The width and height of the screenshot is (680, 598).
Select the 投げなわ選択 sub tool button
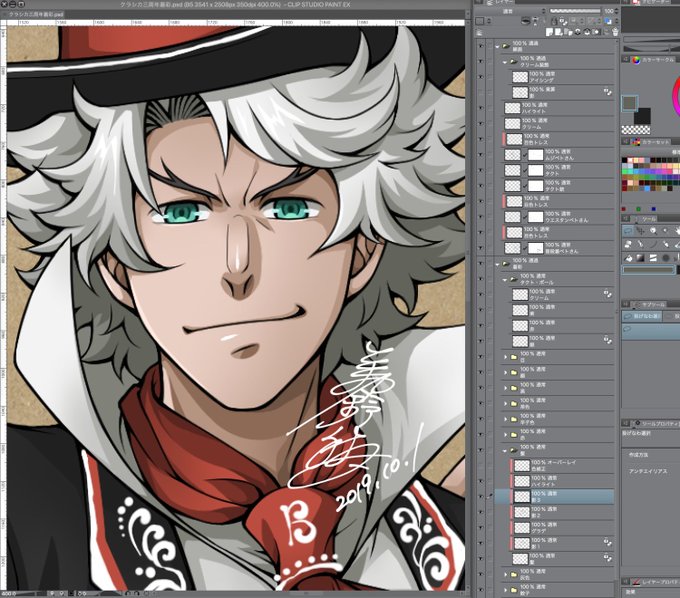(642, 316)
